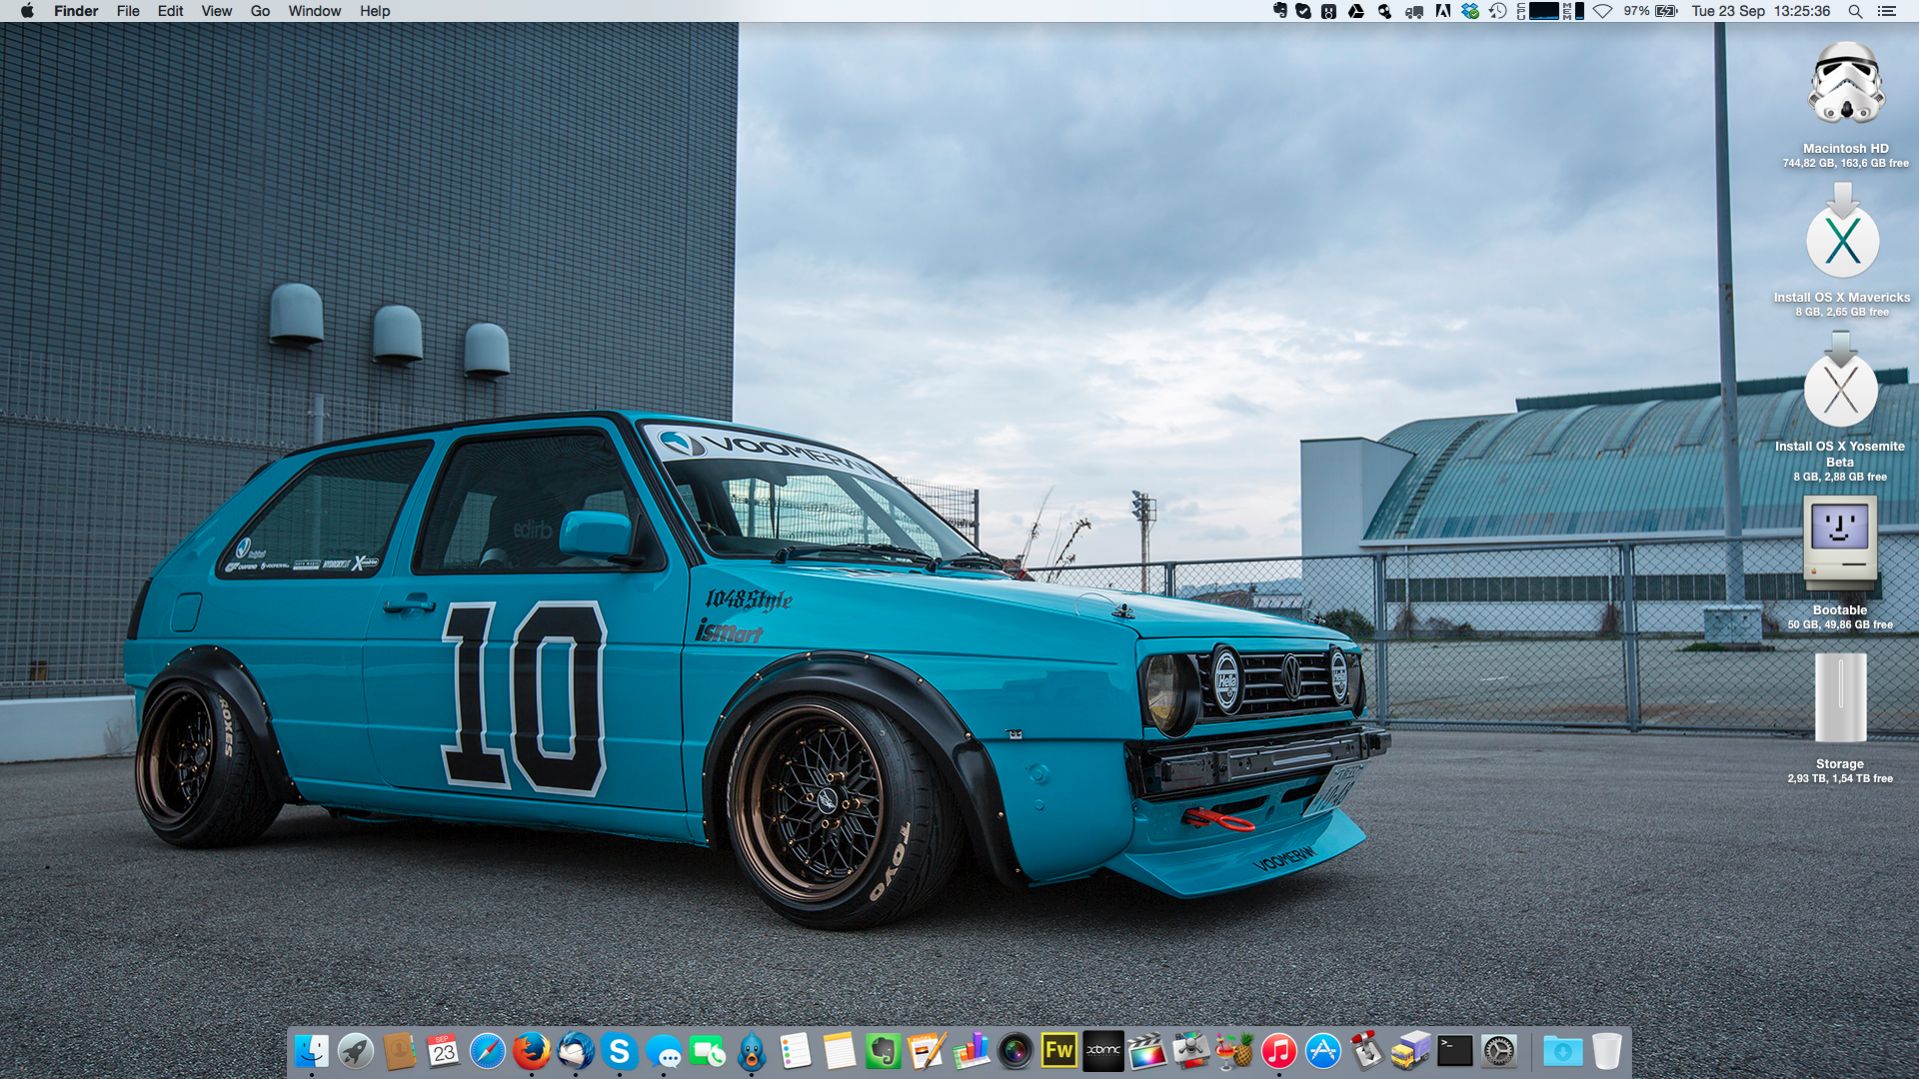Open Contacts address book in Dock
Viewport: 1919px width, 1079px height.
click(x=399, y=1051)
